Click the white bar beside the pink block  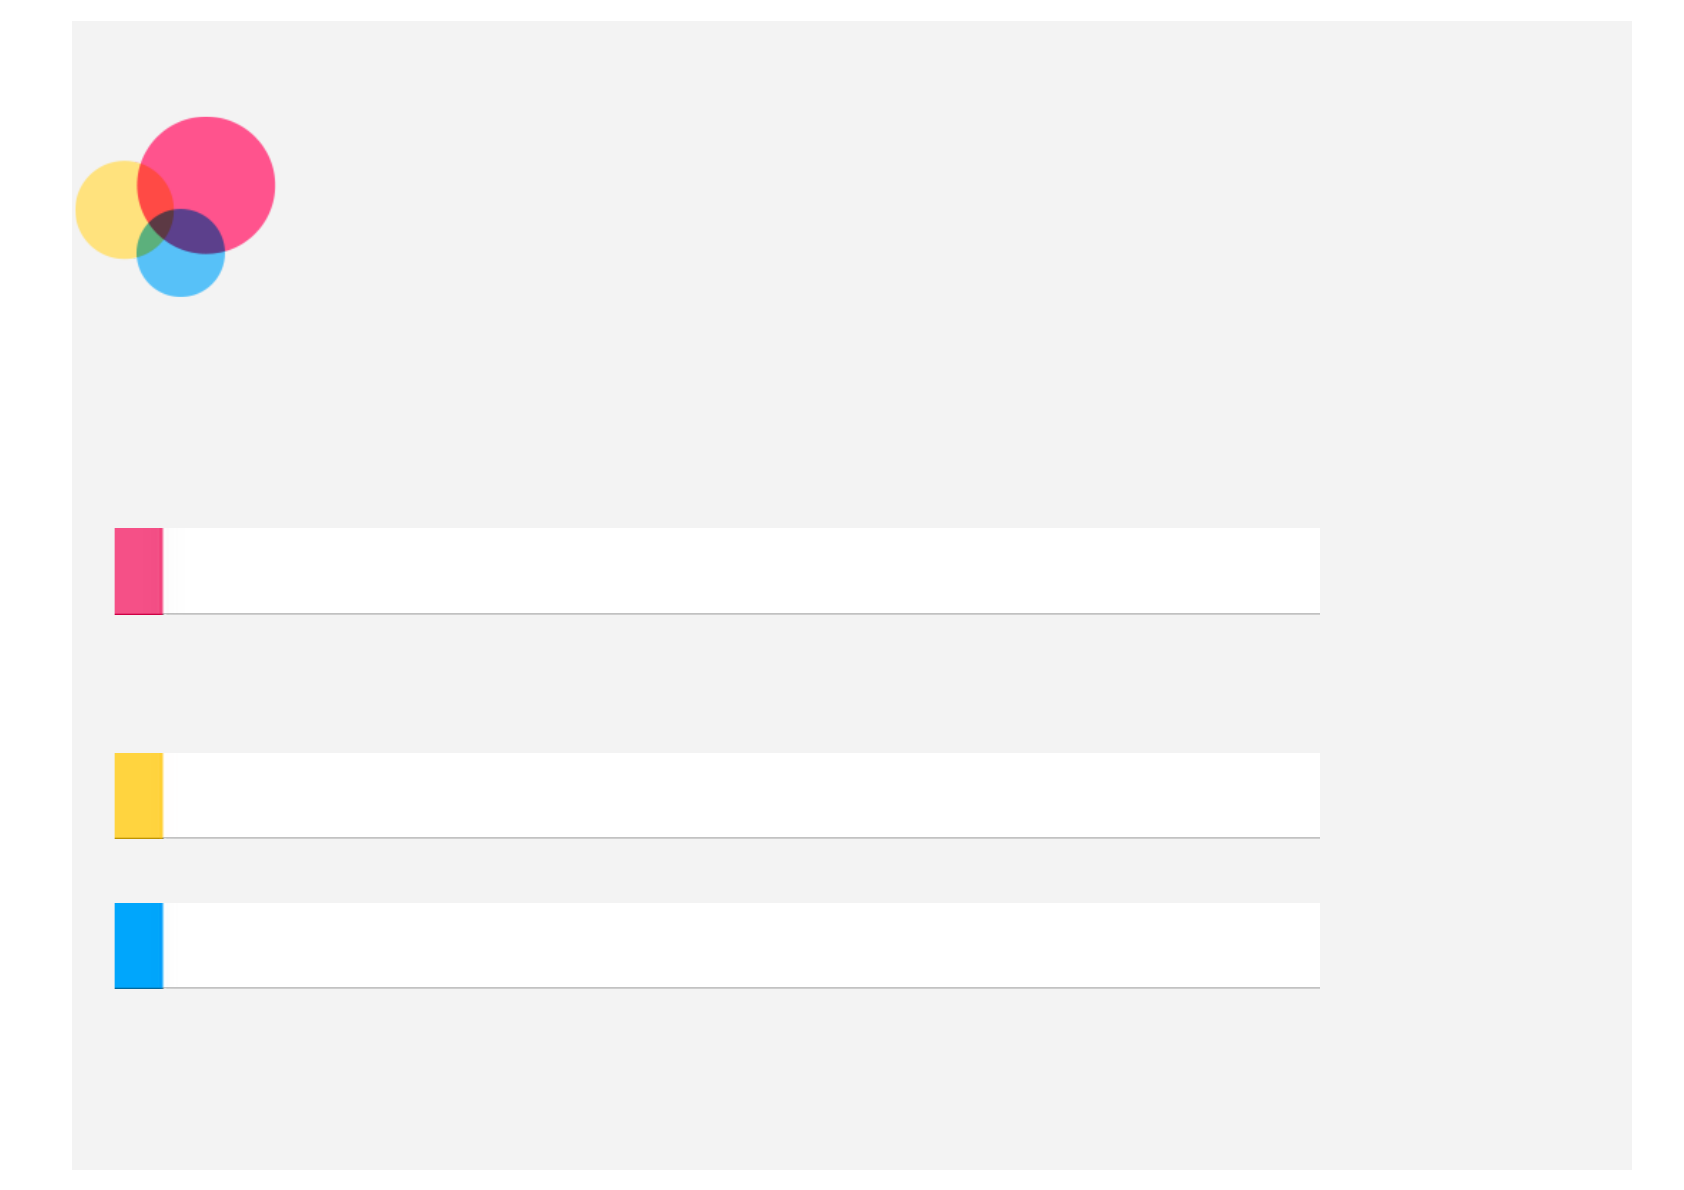[740, 570]
